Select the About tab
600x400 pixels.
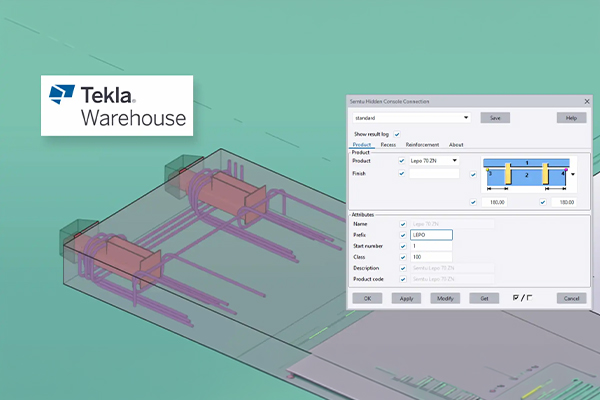(456, 145)
